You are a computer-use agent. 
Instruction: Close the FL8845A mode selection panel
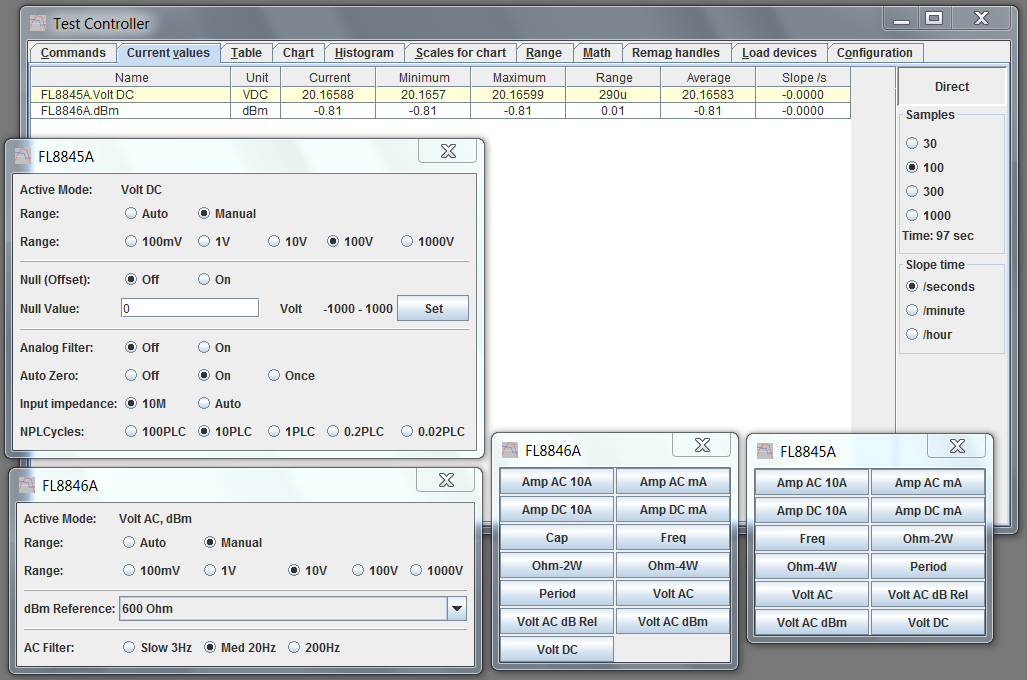pyautogui.click(x=957, y=447)
